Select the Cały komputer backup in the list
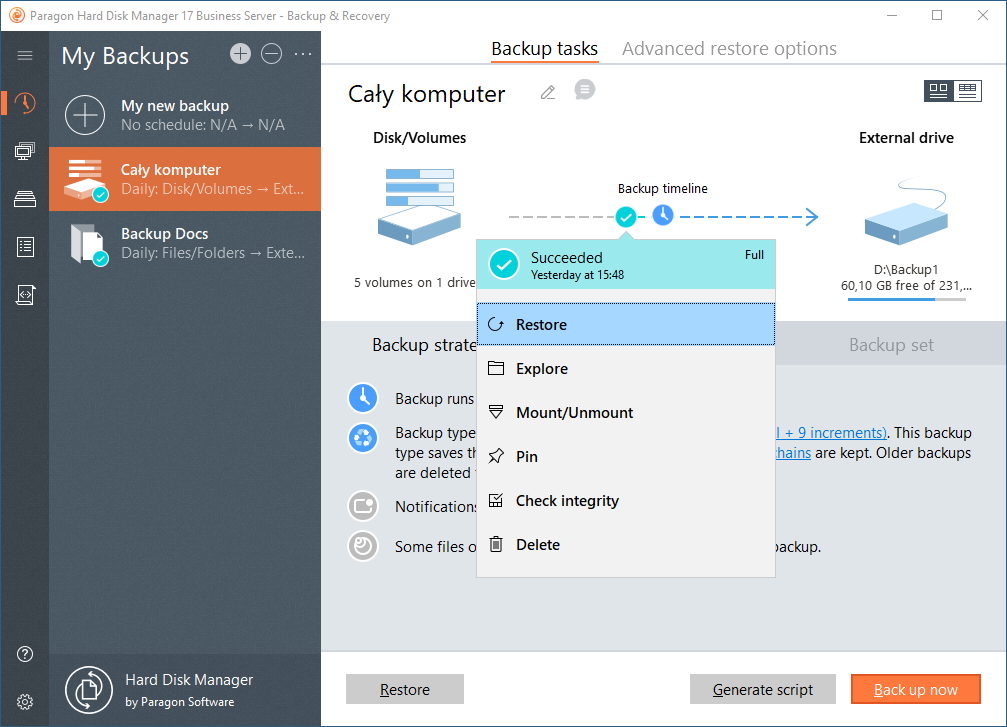Screen dimensions: 1007x727 [x=185, y=179]
